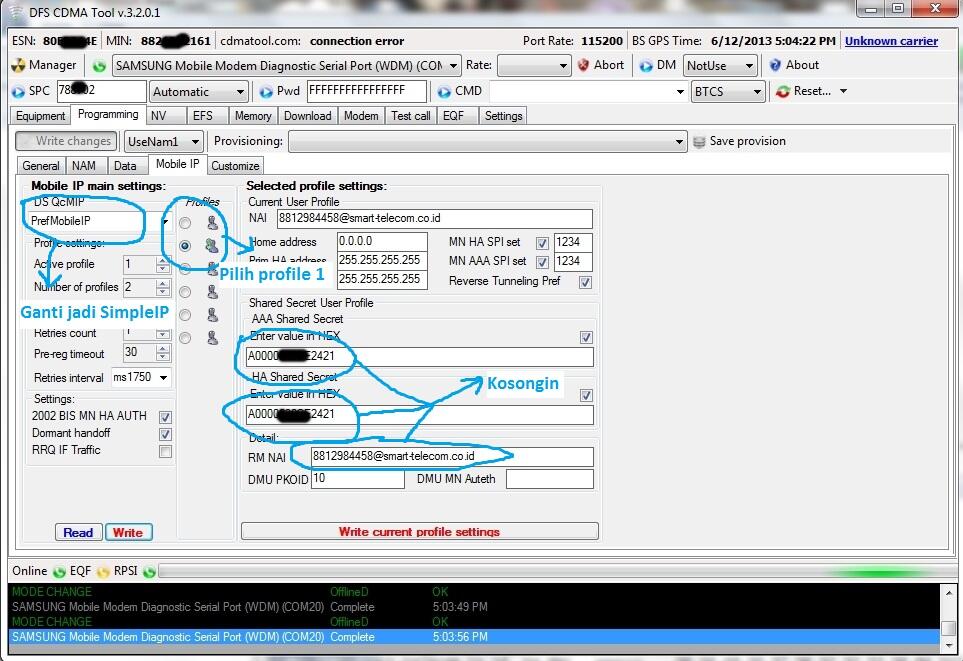Open the Manager tool icon
Screen dimensions: 963x661
tap(18, 65)
